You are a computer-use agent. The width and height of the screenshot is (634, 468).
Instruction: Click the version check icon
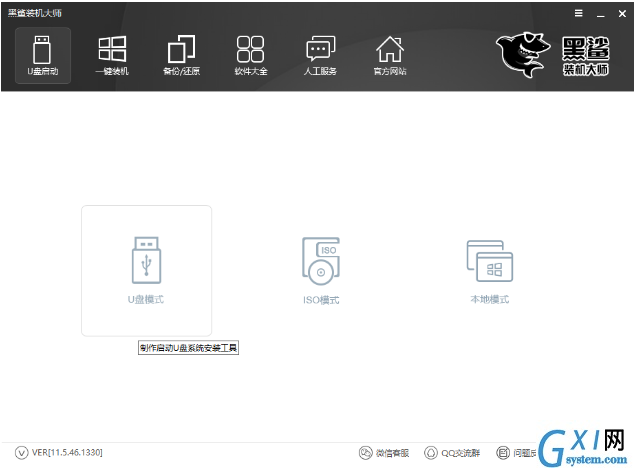tap(21, 453)
